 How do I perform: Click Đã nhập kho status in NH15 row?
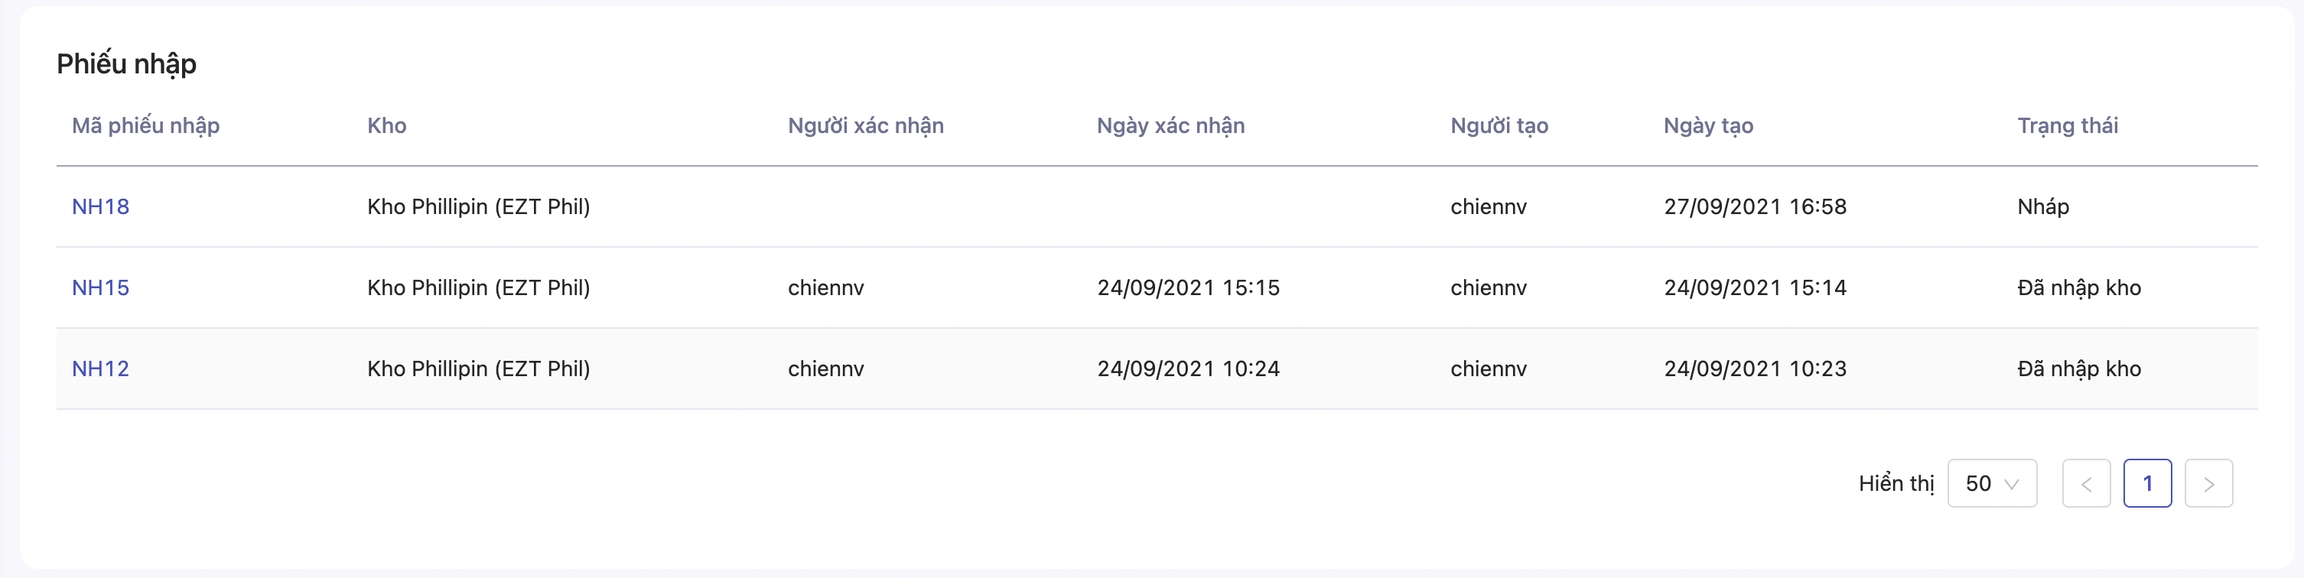(x=2079, y=288)
